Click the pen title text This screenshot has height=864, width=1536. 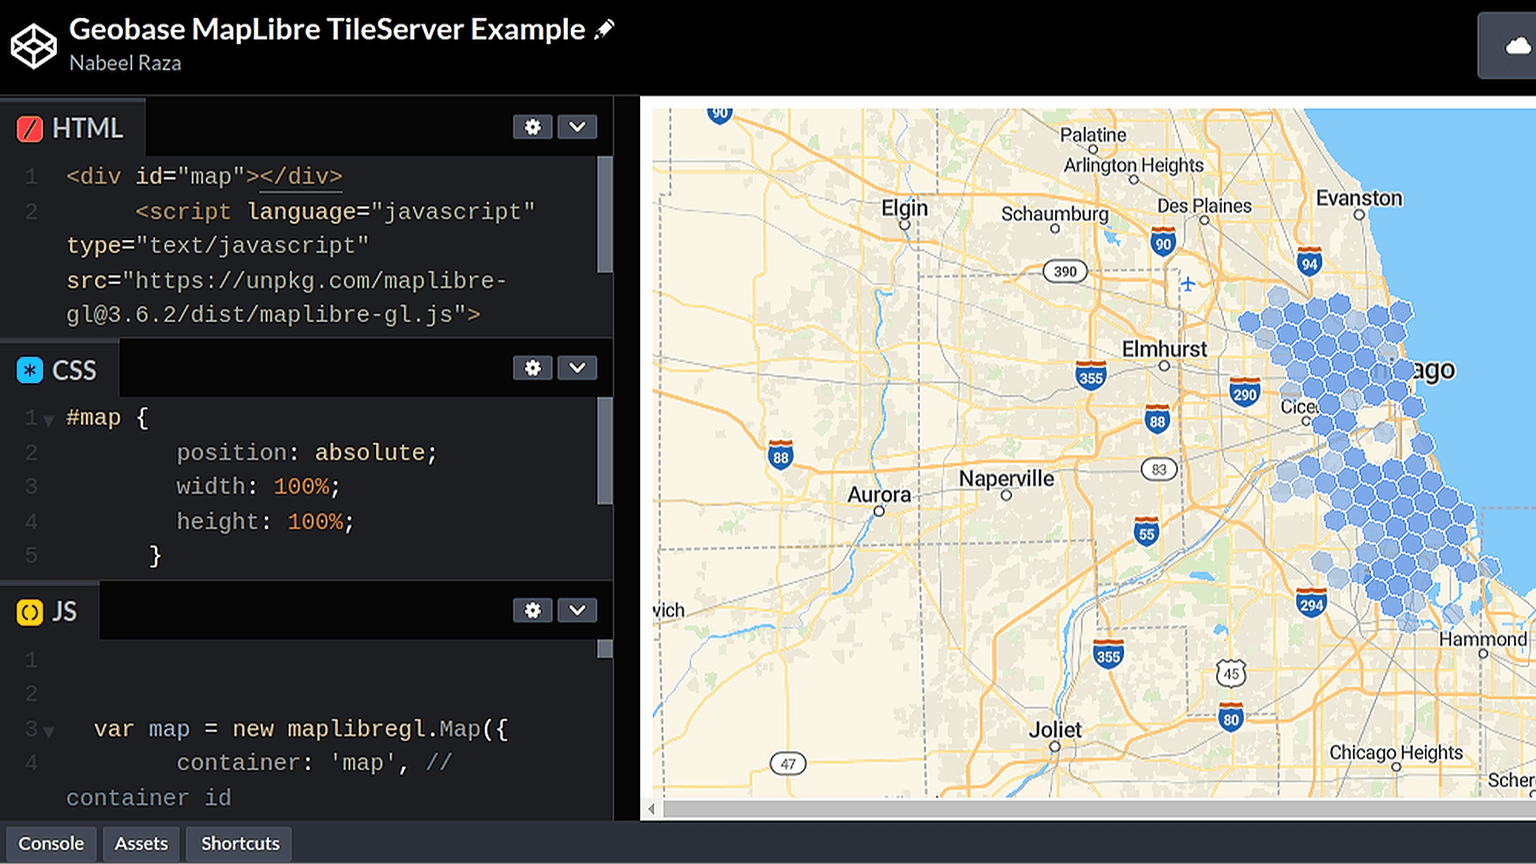click(x=327, y=29)
